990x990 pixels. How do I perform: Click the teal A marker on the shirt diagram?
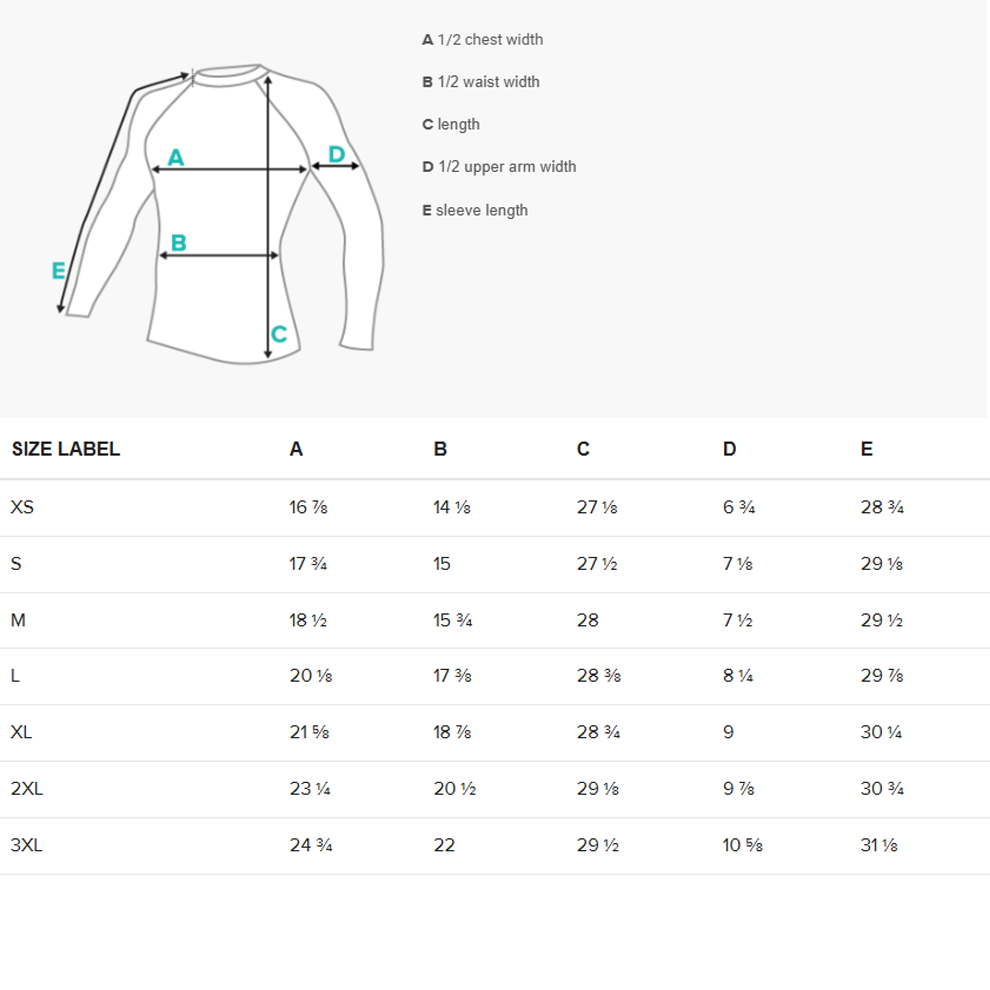pos(176,157)
